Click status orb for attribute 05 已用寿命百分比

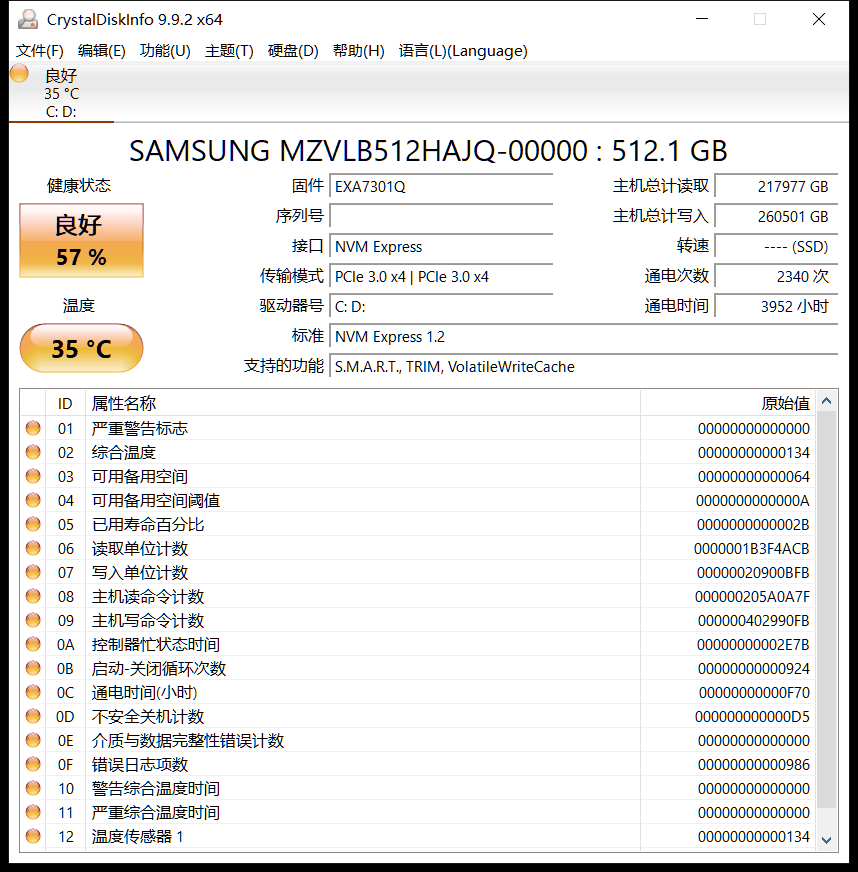pyautogui.click(x=33, y=524)
